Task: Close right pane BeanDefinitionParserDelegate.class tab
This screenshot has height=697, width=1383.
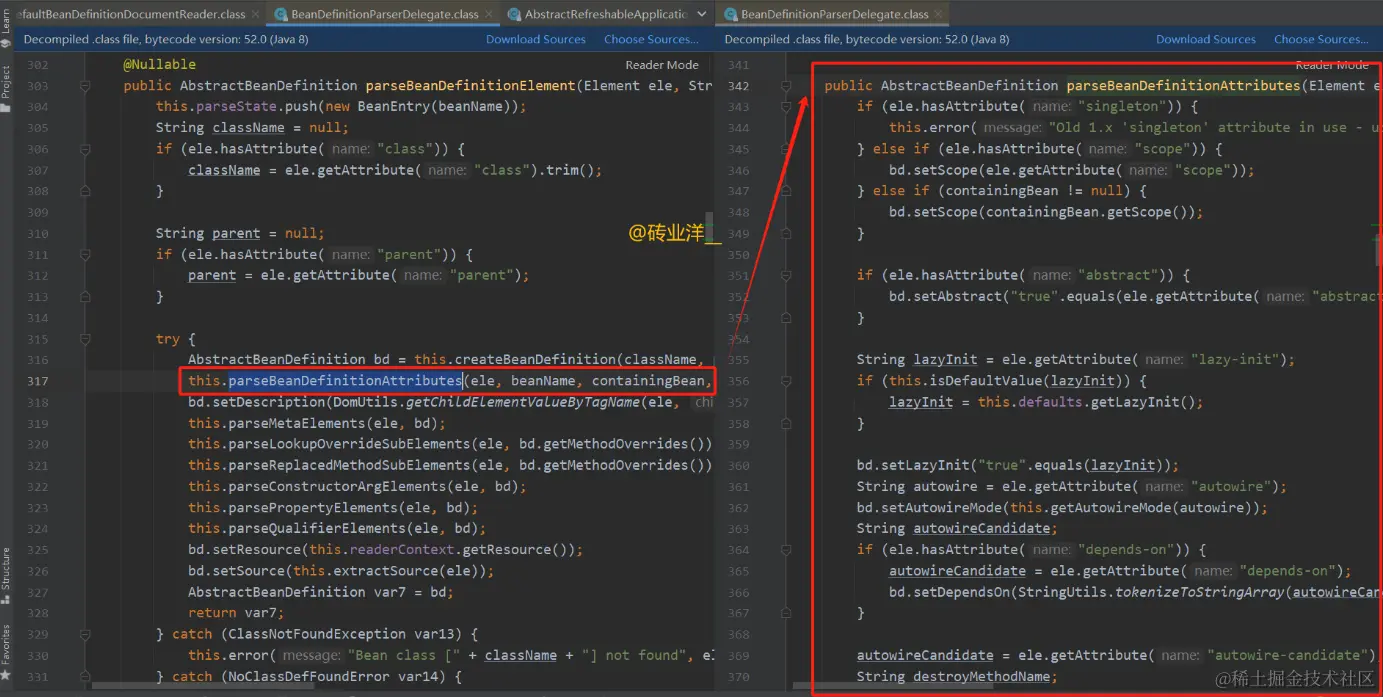Action: point(937,14)
